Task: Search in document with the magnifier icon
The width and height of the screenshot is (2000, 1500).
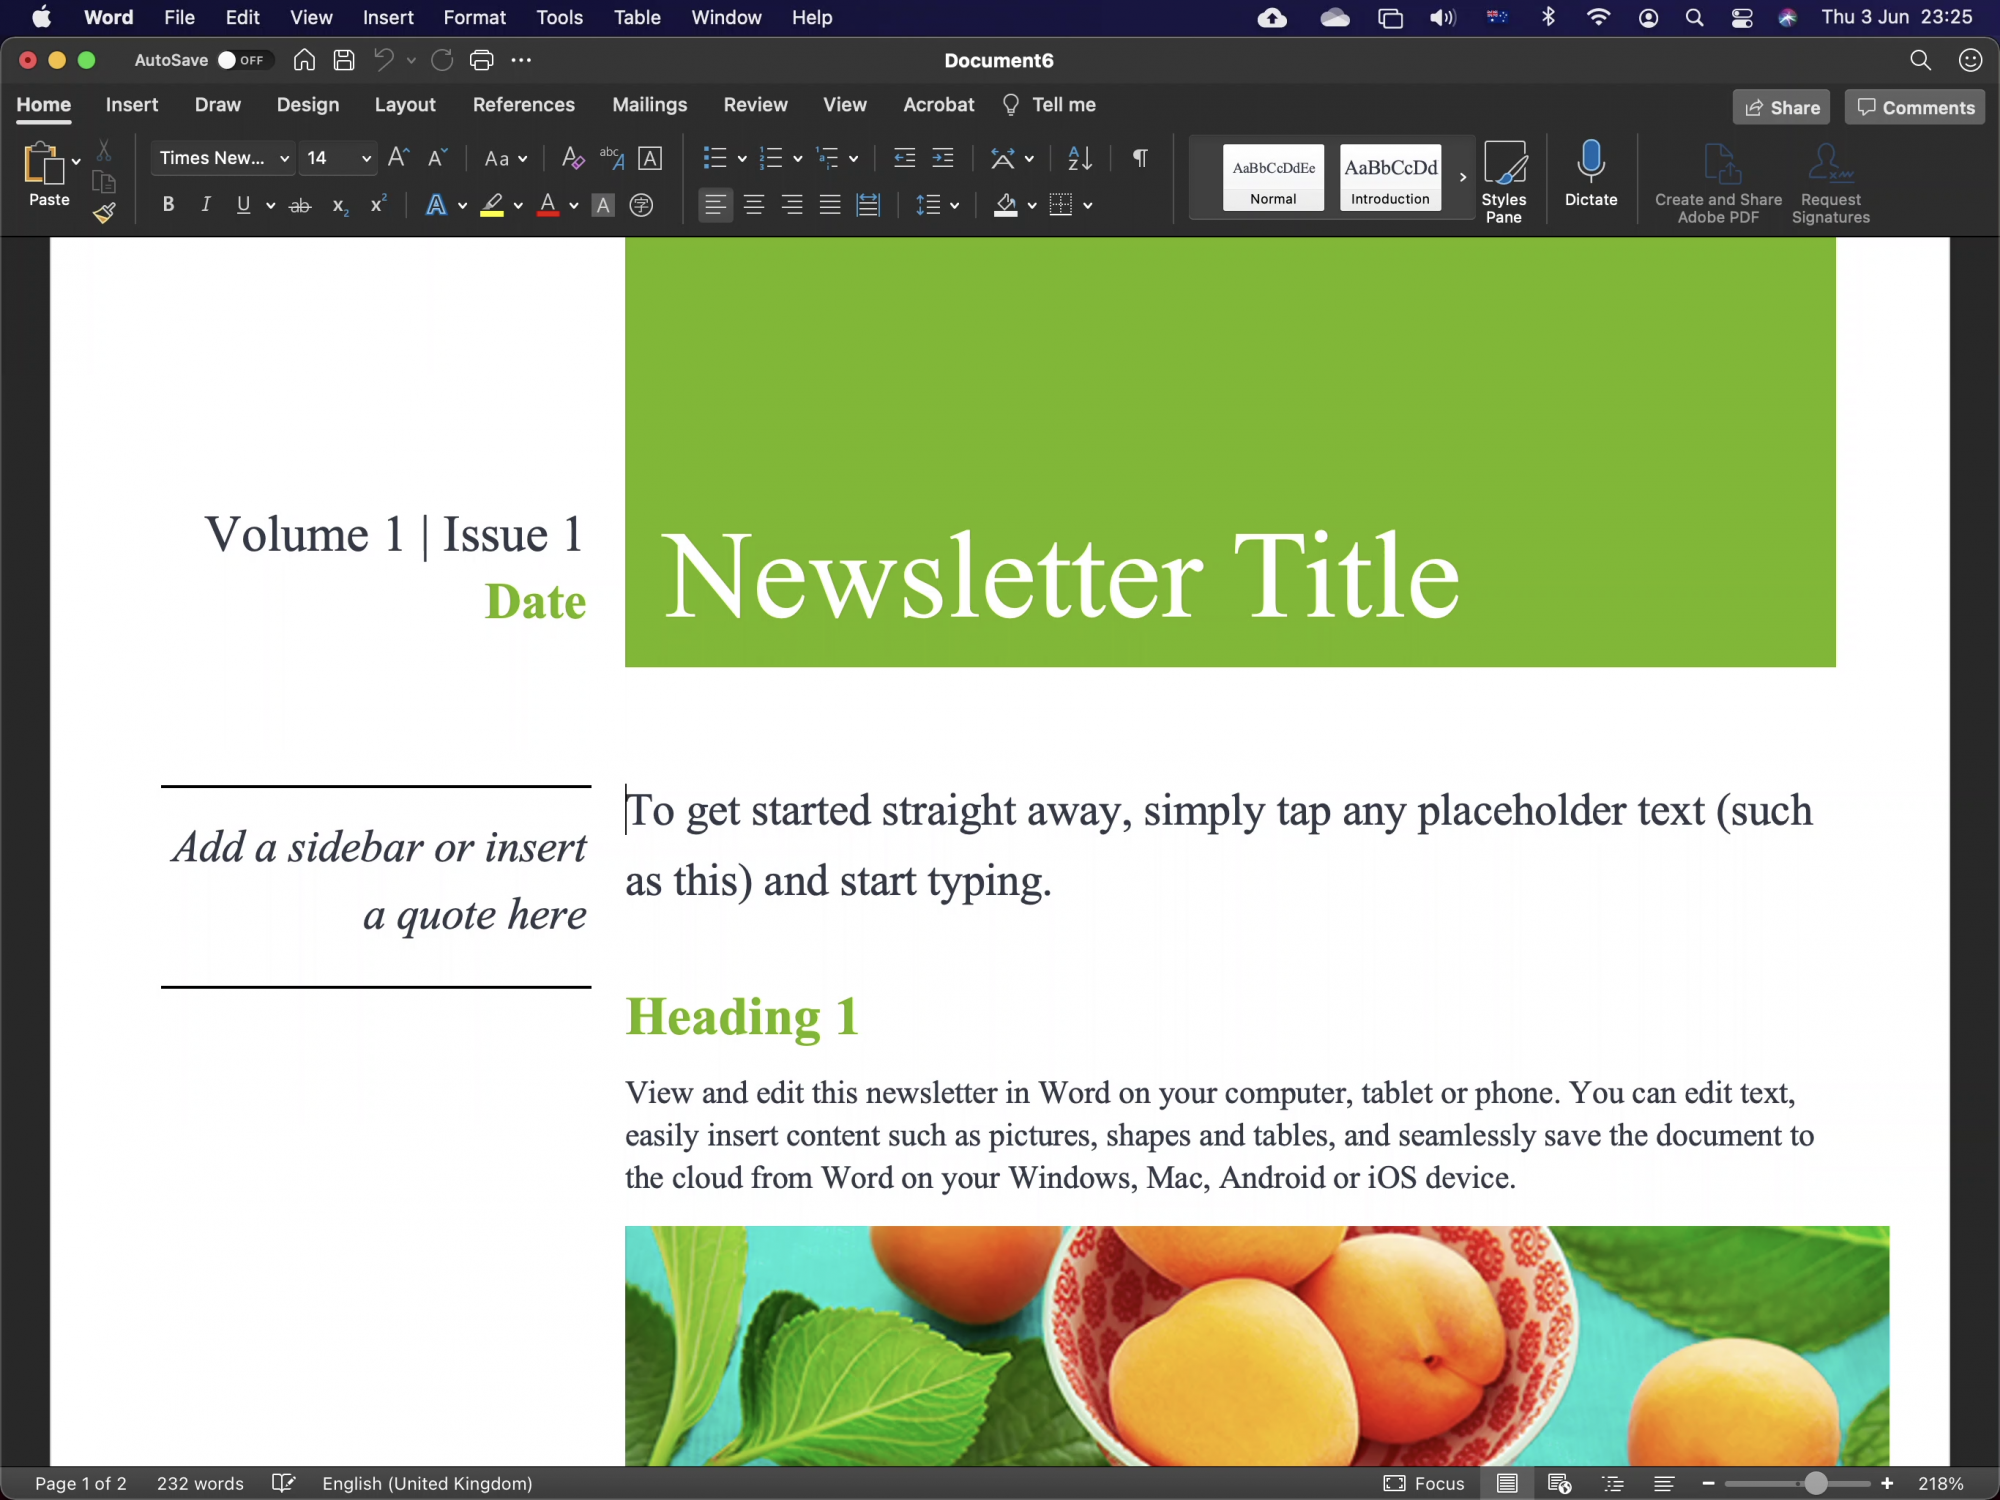Action: tap(1920, 60)
